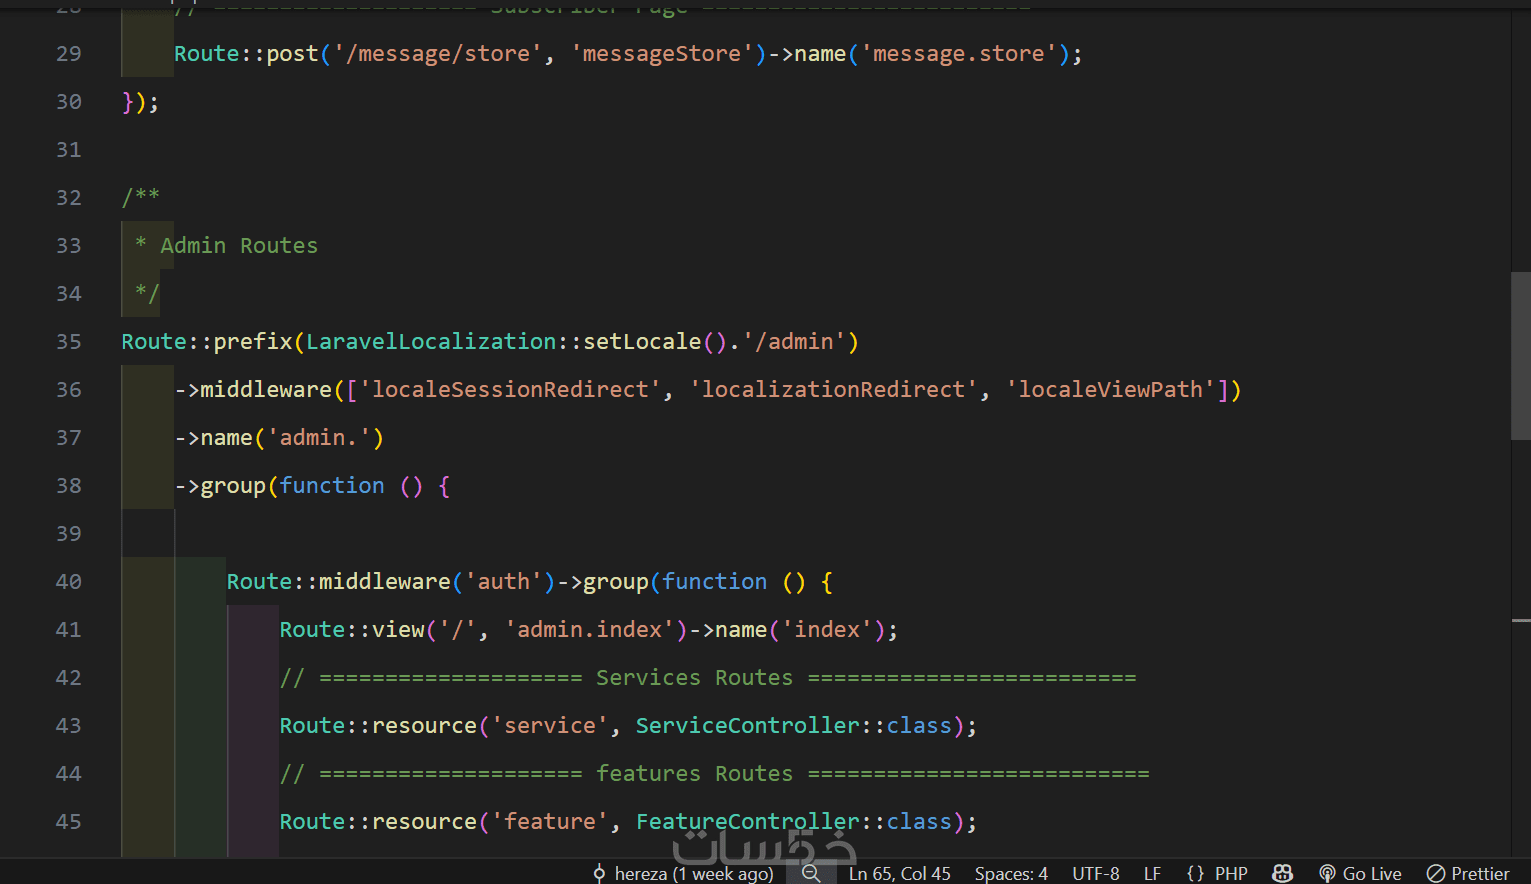Click the 'admin.' name string on line 37
1531x884 pixels.
tap(319, 438)
